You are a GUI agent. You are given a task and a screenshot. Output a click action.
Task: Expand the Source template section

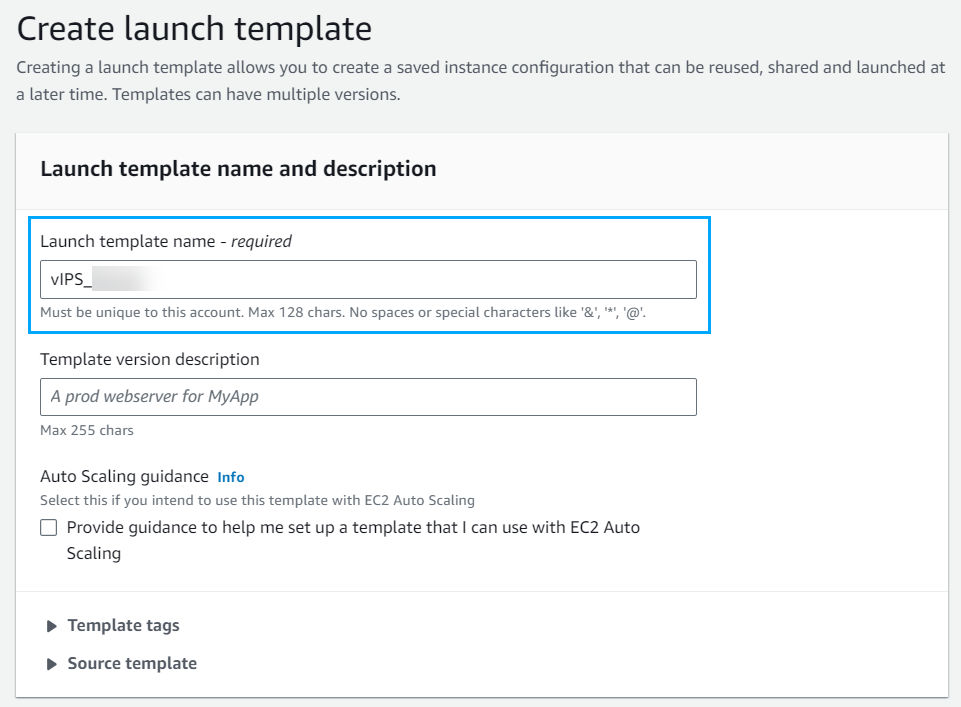pos(122,664)
